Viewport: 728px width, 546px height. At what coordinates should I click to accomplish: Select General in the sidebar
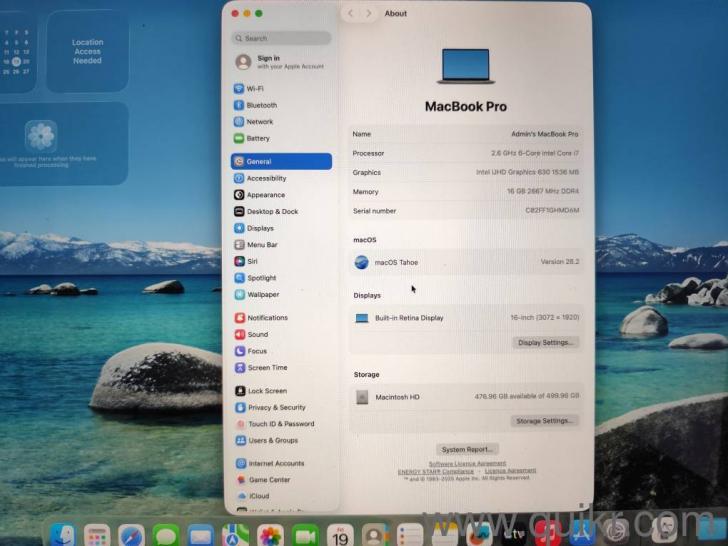pyautogui.click(x=281, y=162)
